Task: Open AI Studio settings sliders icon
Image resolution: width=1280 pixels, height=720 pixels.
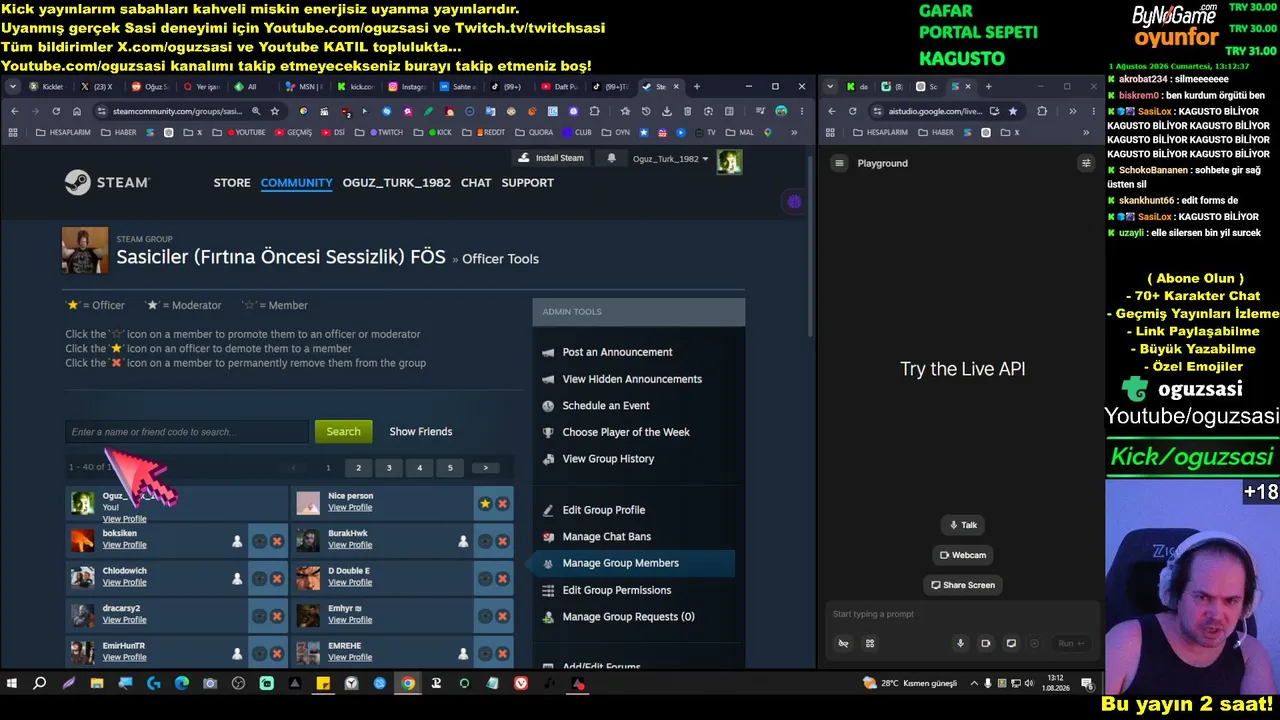Action: [1086, 163]
